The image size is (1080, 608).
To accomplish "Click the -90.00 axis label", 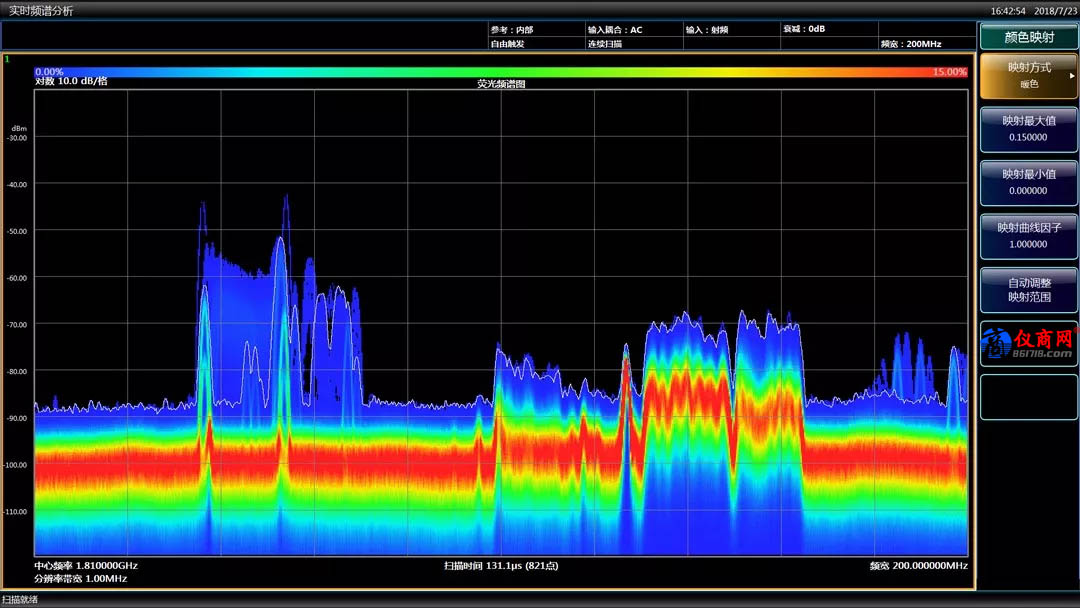I will tap(17, 418).
